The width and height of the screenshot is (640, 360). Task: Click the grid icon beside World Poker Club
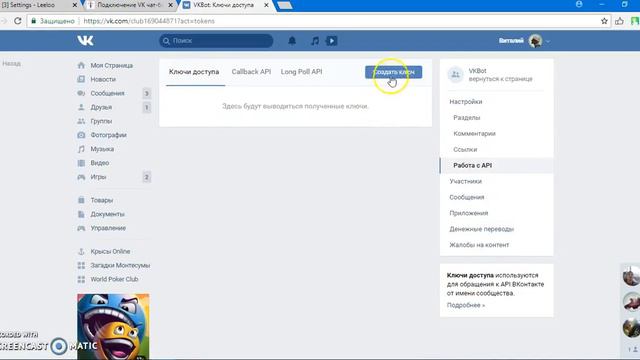click(x=81, y=279)
